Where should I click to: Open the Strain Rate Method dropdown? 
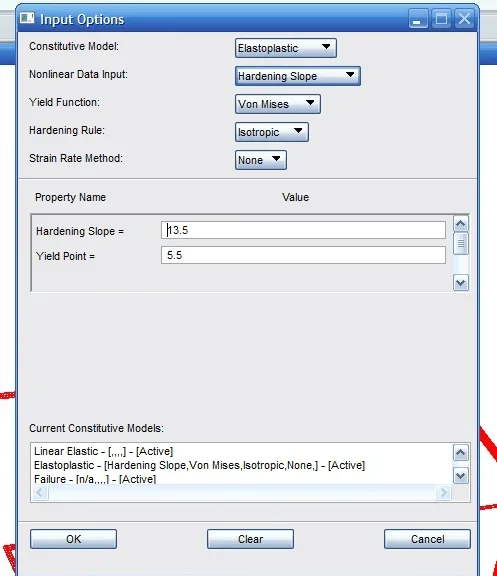[260, 160]
